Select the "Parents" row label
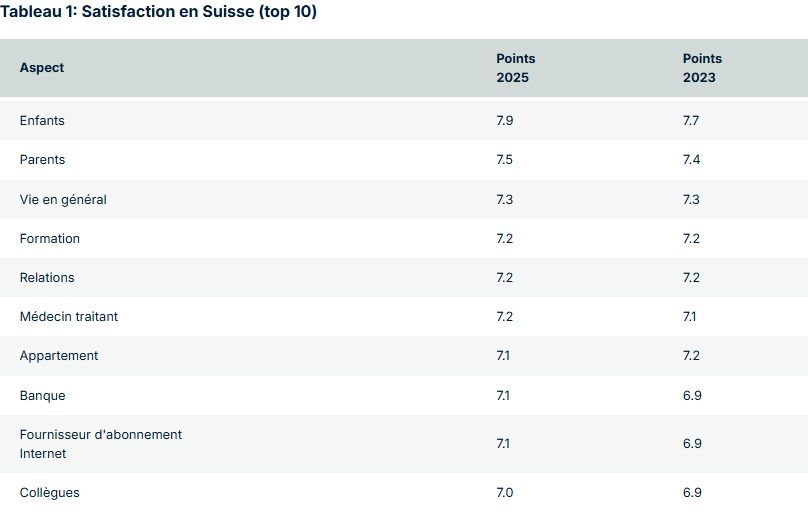808x516 pixels. tap(42, 160)
